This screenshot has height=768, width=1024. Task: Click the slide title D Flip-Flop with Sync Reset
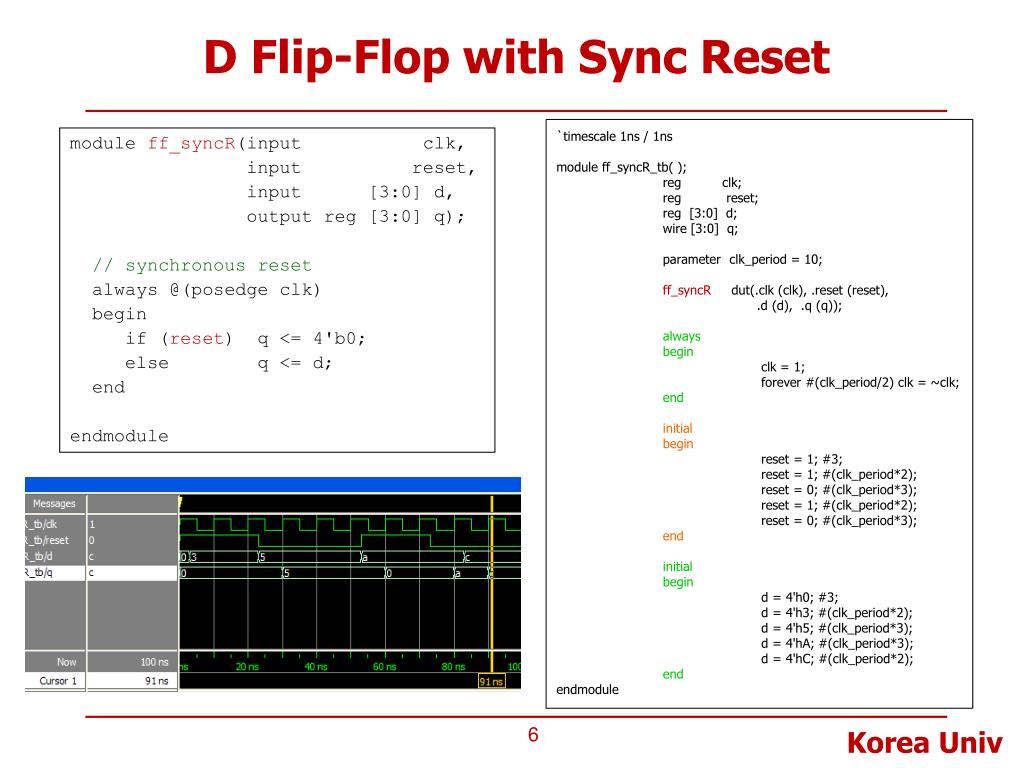[x=517, y=57]
